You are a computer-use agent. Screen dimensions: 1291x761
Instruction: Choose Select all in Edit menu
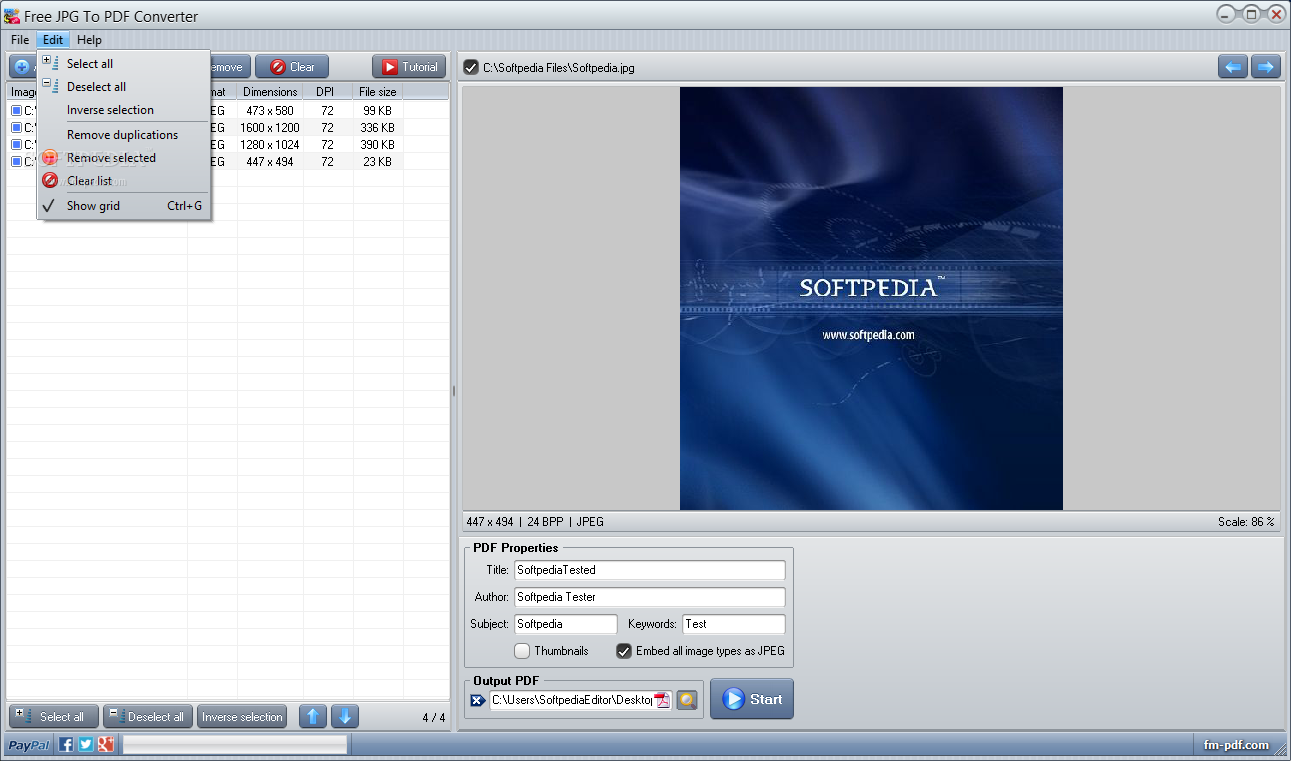pyautogui.click(x=124, y=63)
